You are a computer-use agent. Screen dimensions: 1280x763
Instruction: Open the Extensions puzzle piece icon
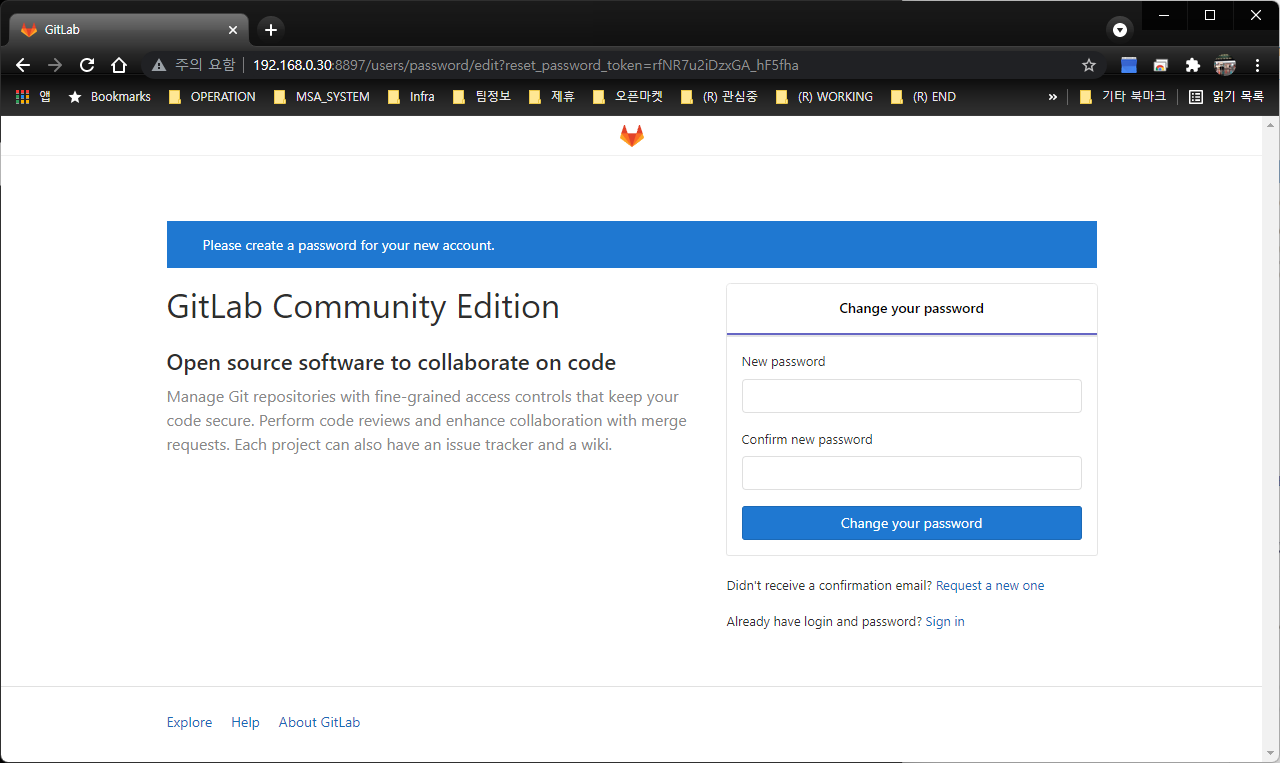pos(1192,65)
